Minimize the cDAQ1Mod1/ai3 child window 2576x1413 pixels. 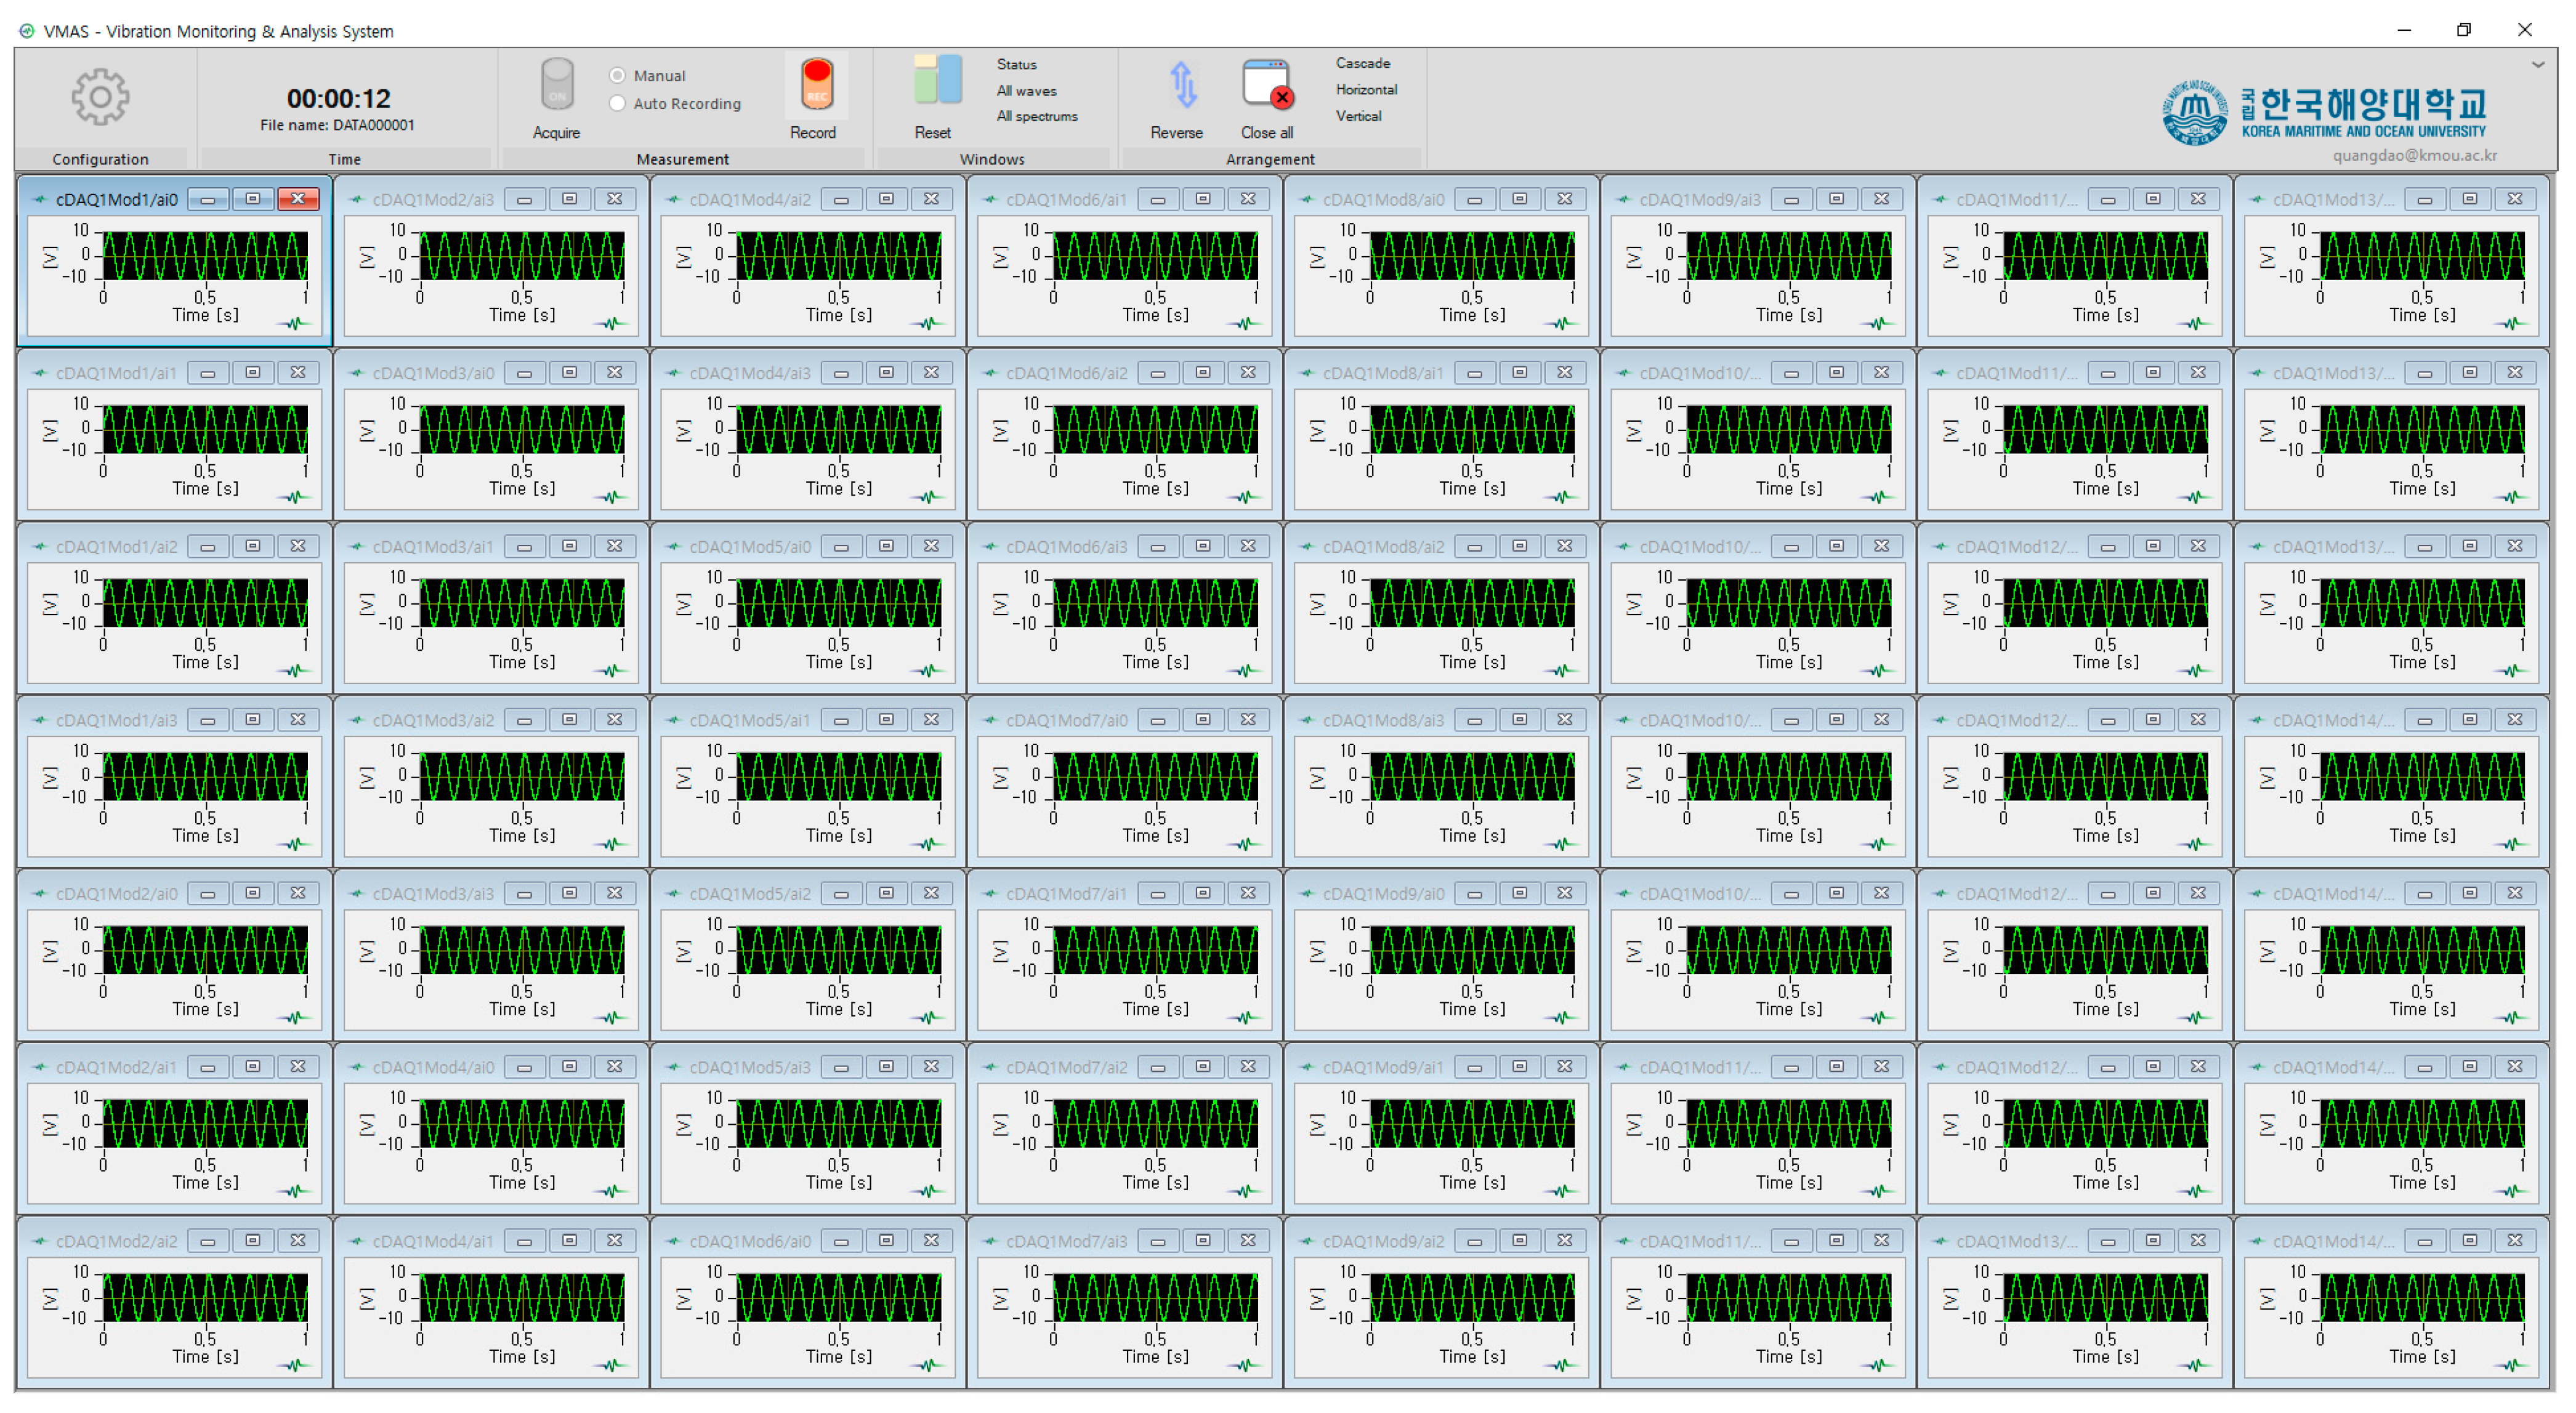point(208,720)
